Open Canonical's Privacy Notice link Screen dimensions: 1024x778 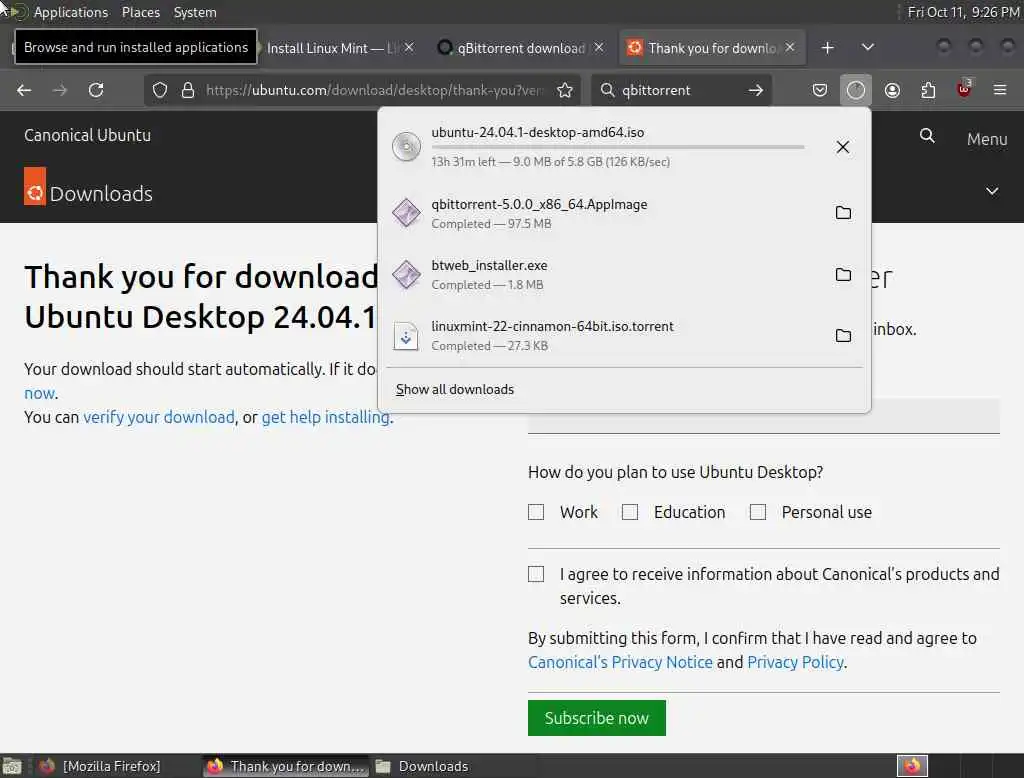coord(620,662)
